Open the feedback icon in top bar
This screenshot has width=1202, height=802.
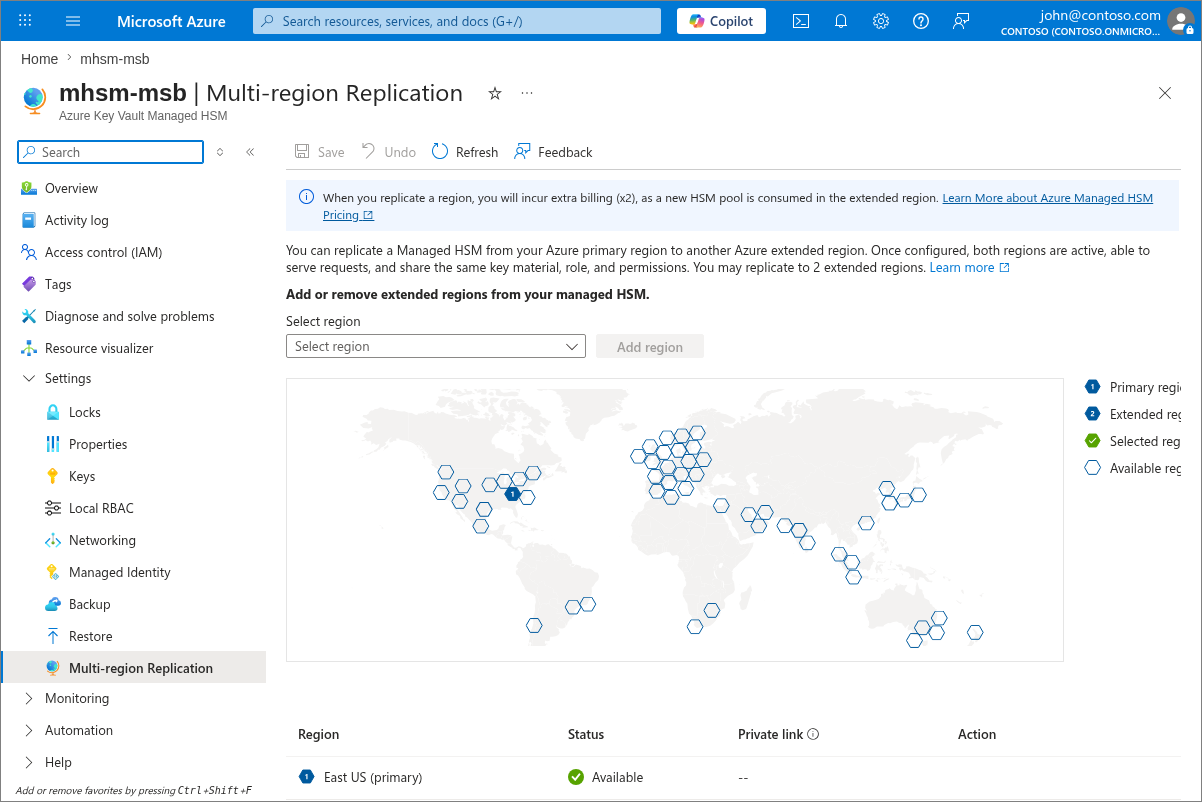tap(961, 21)
